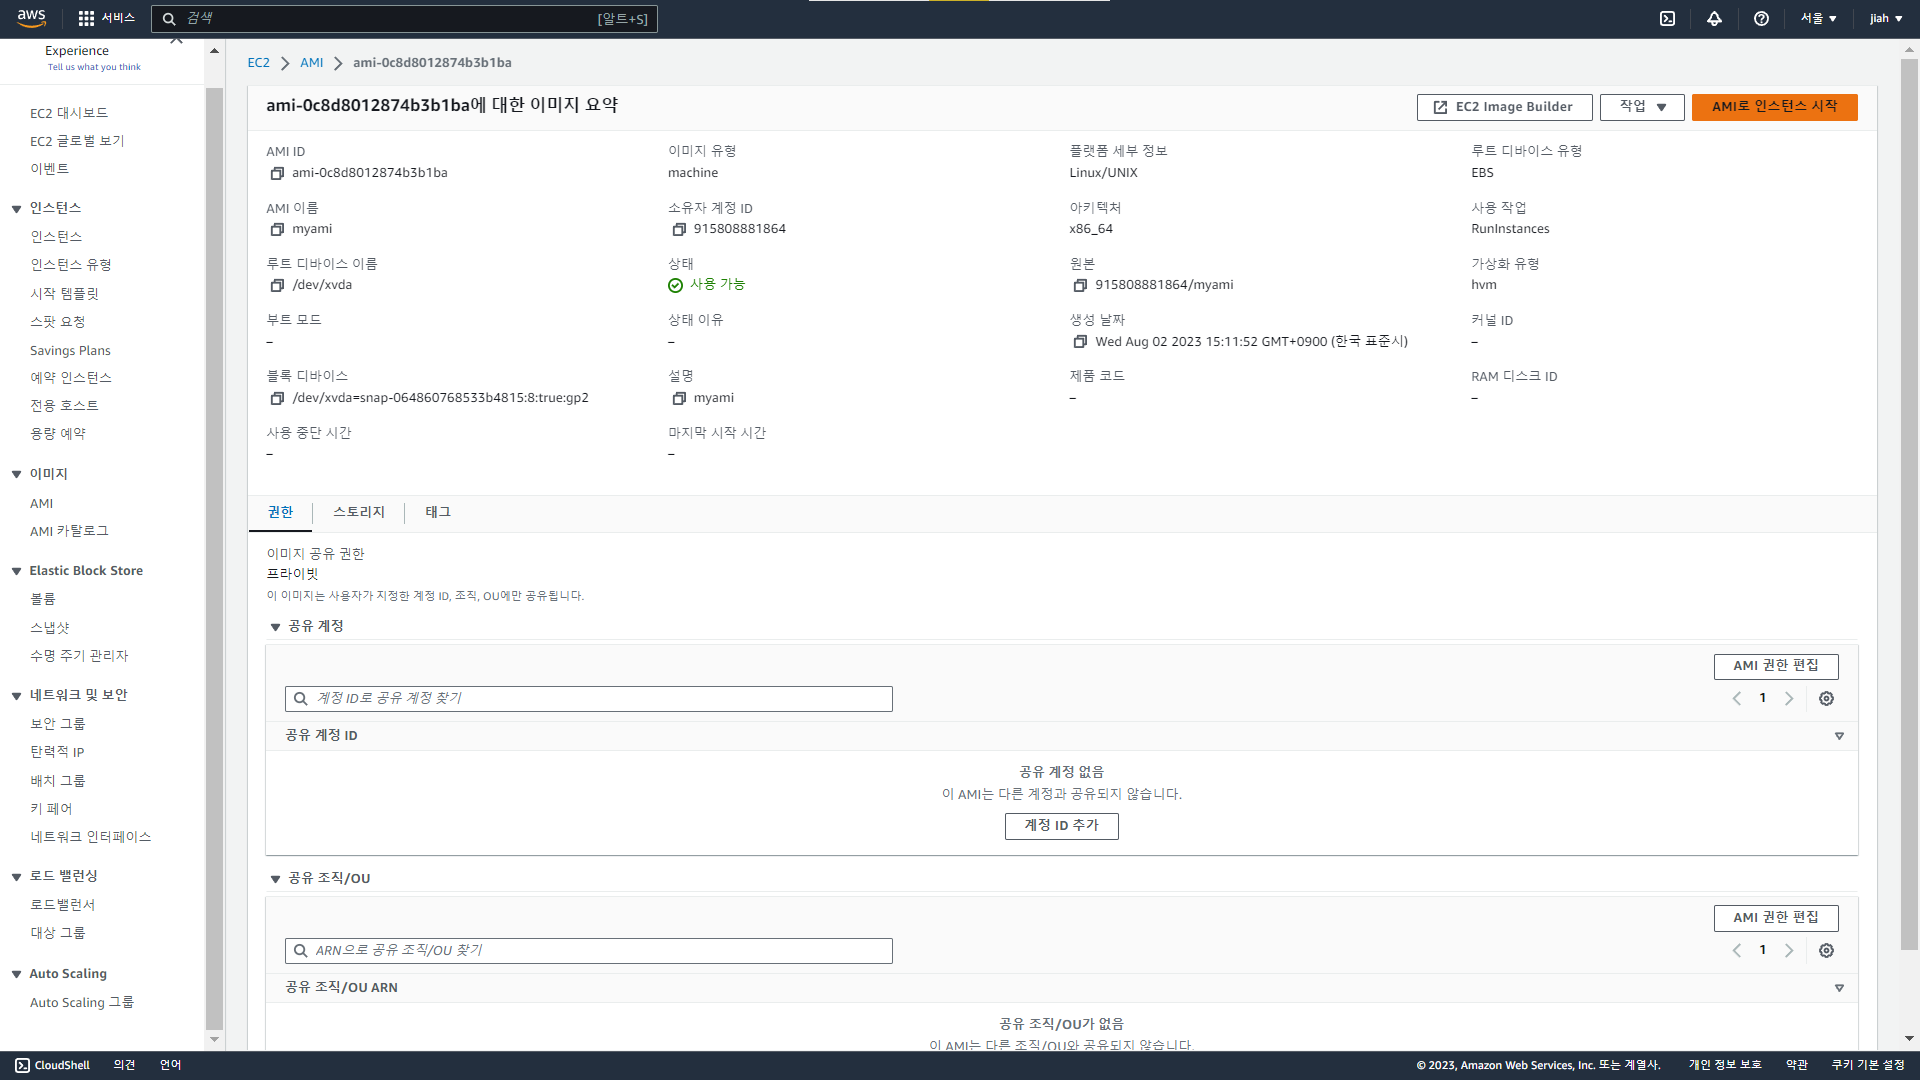Switch to the 태그 tab
This screenshot has width=1920, height=1080.
[x=437, y=512]
